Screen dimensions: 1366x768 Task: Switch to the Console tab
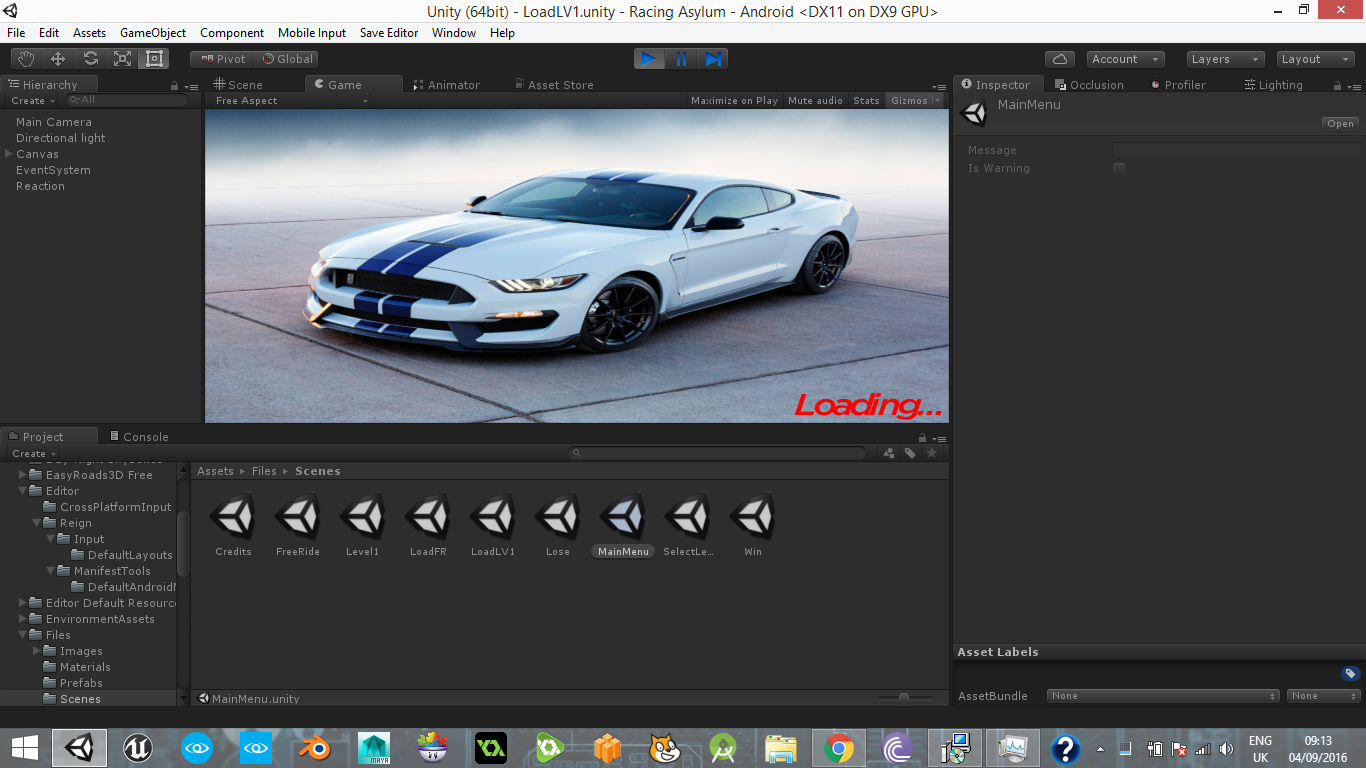tap(139, 437)
